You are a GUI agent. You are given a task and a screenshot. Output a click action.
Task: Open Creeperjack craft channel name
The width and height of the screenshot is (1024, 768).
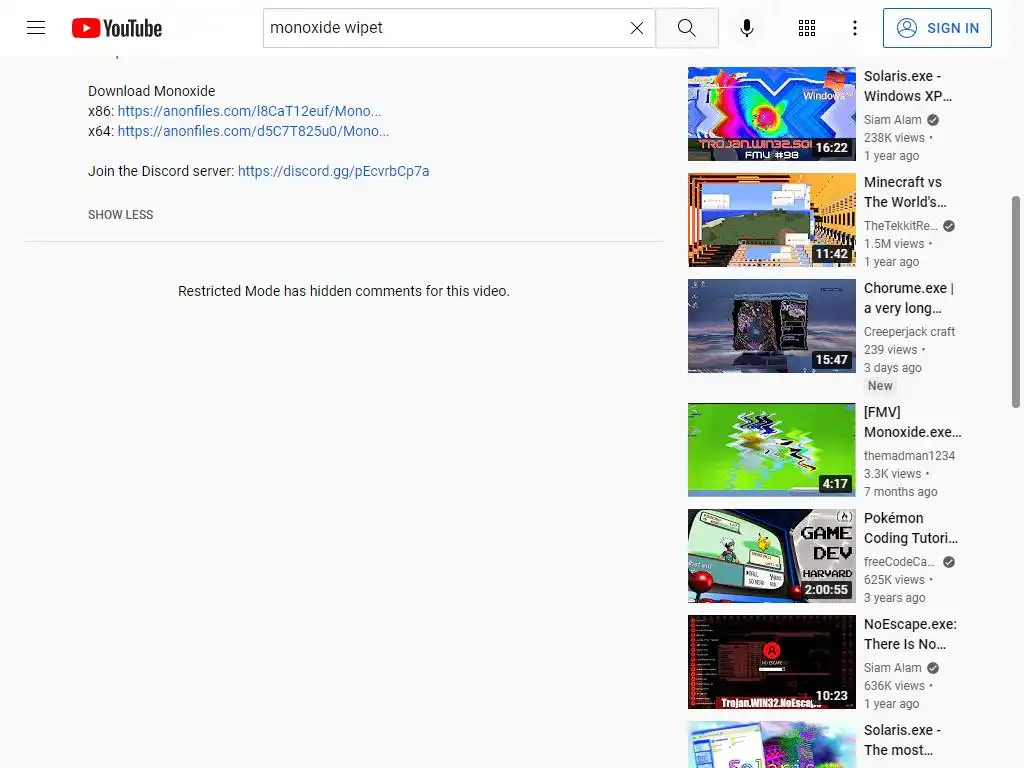pos(909,332)
